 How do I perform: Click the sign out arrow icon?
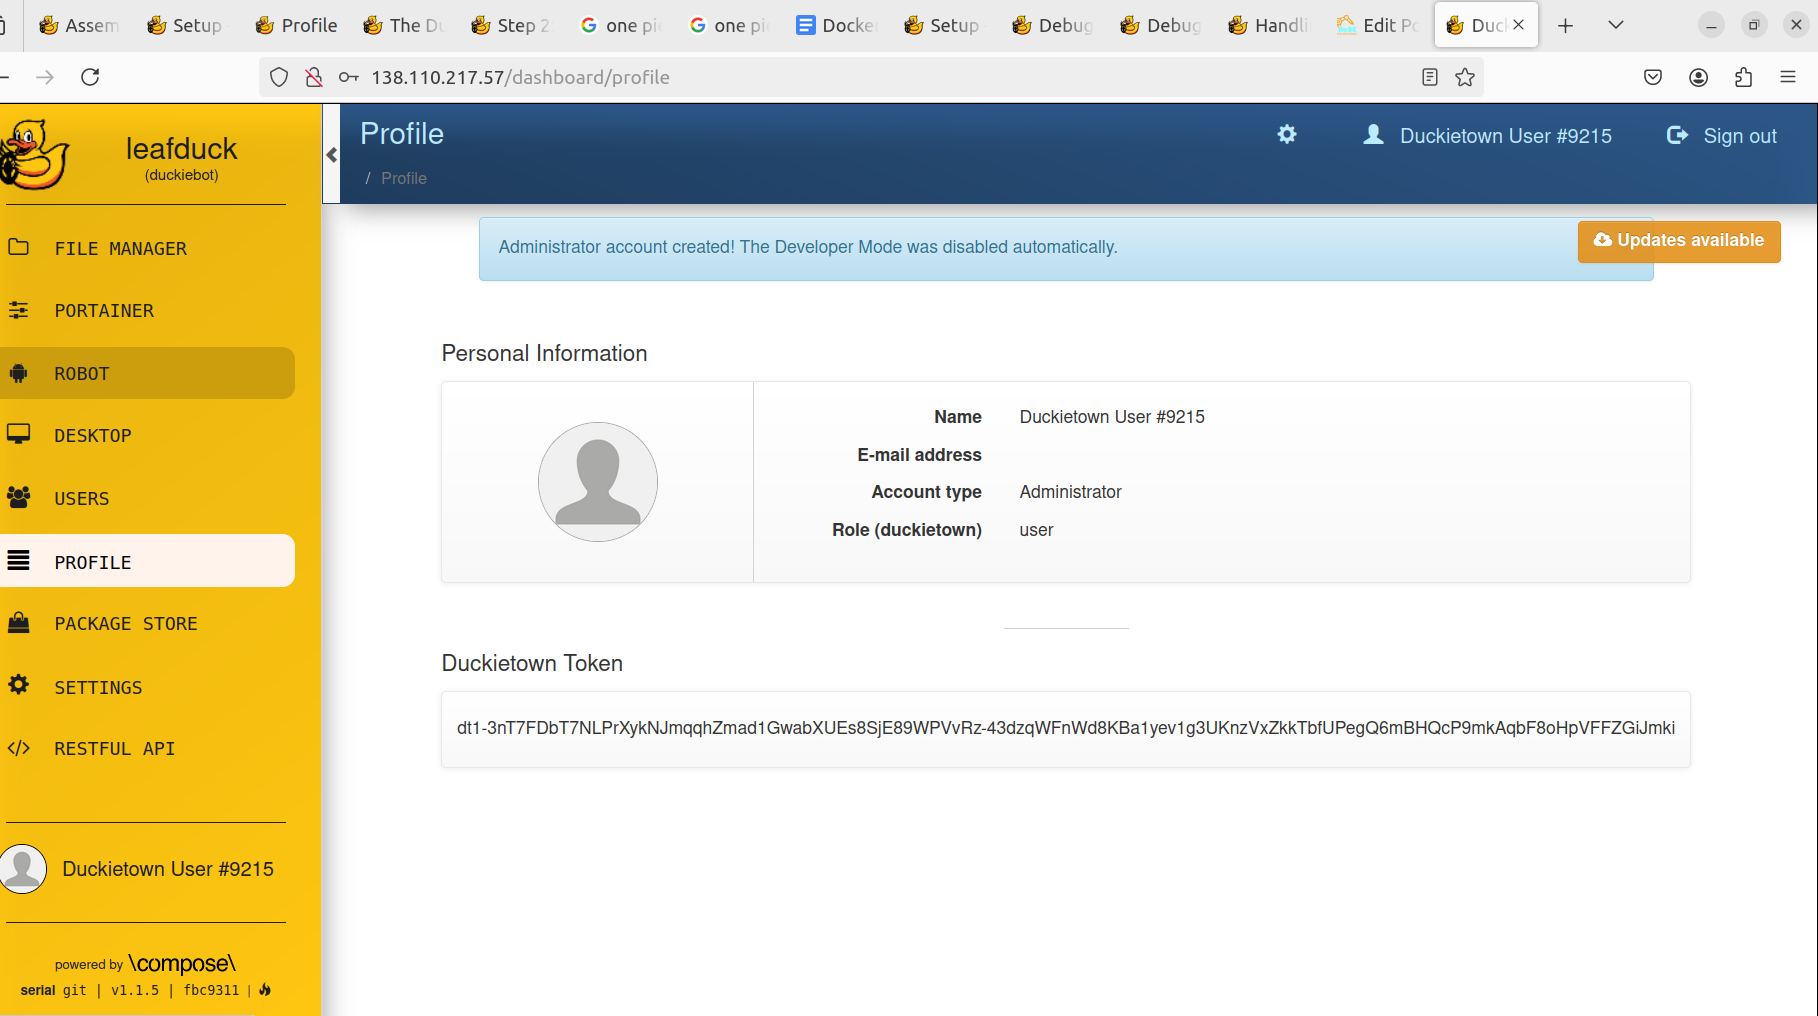pyautogui.click(x=1677, y=135)
